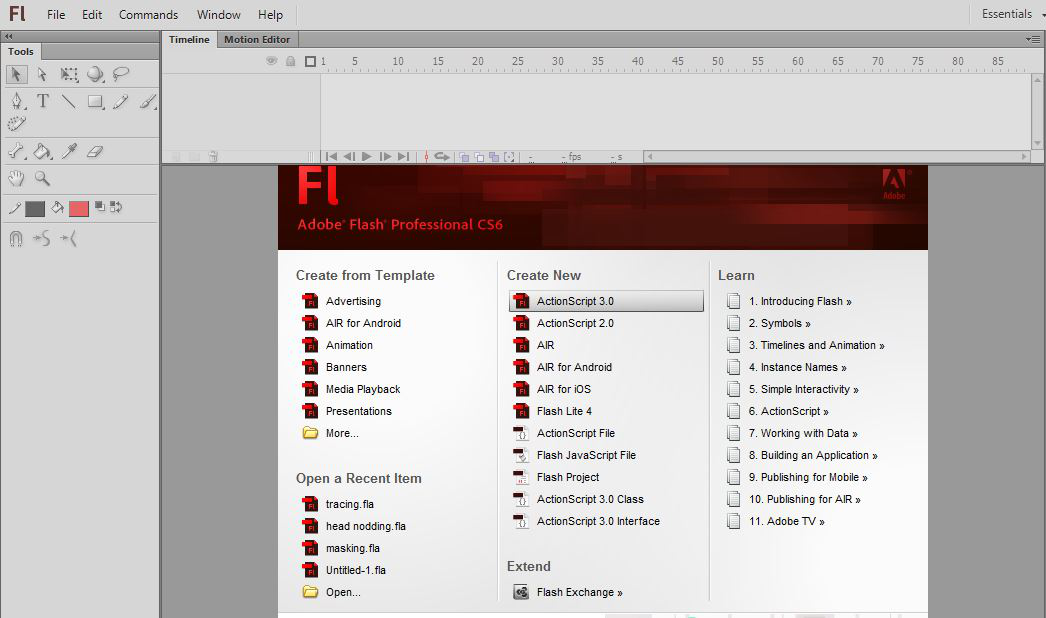Click the Black and White colors icon
This screenshot has height=618, width=1046.
(100, 207)
